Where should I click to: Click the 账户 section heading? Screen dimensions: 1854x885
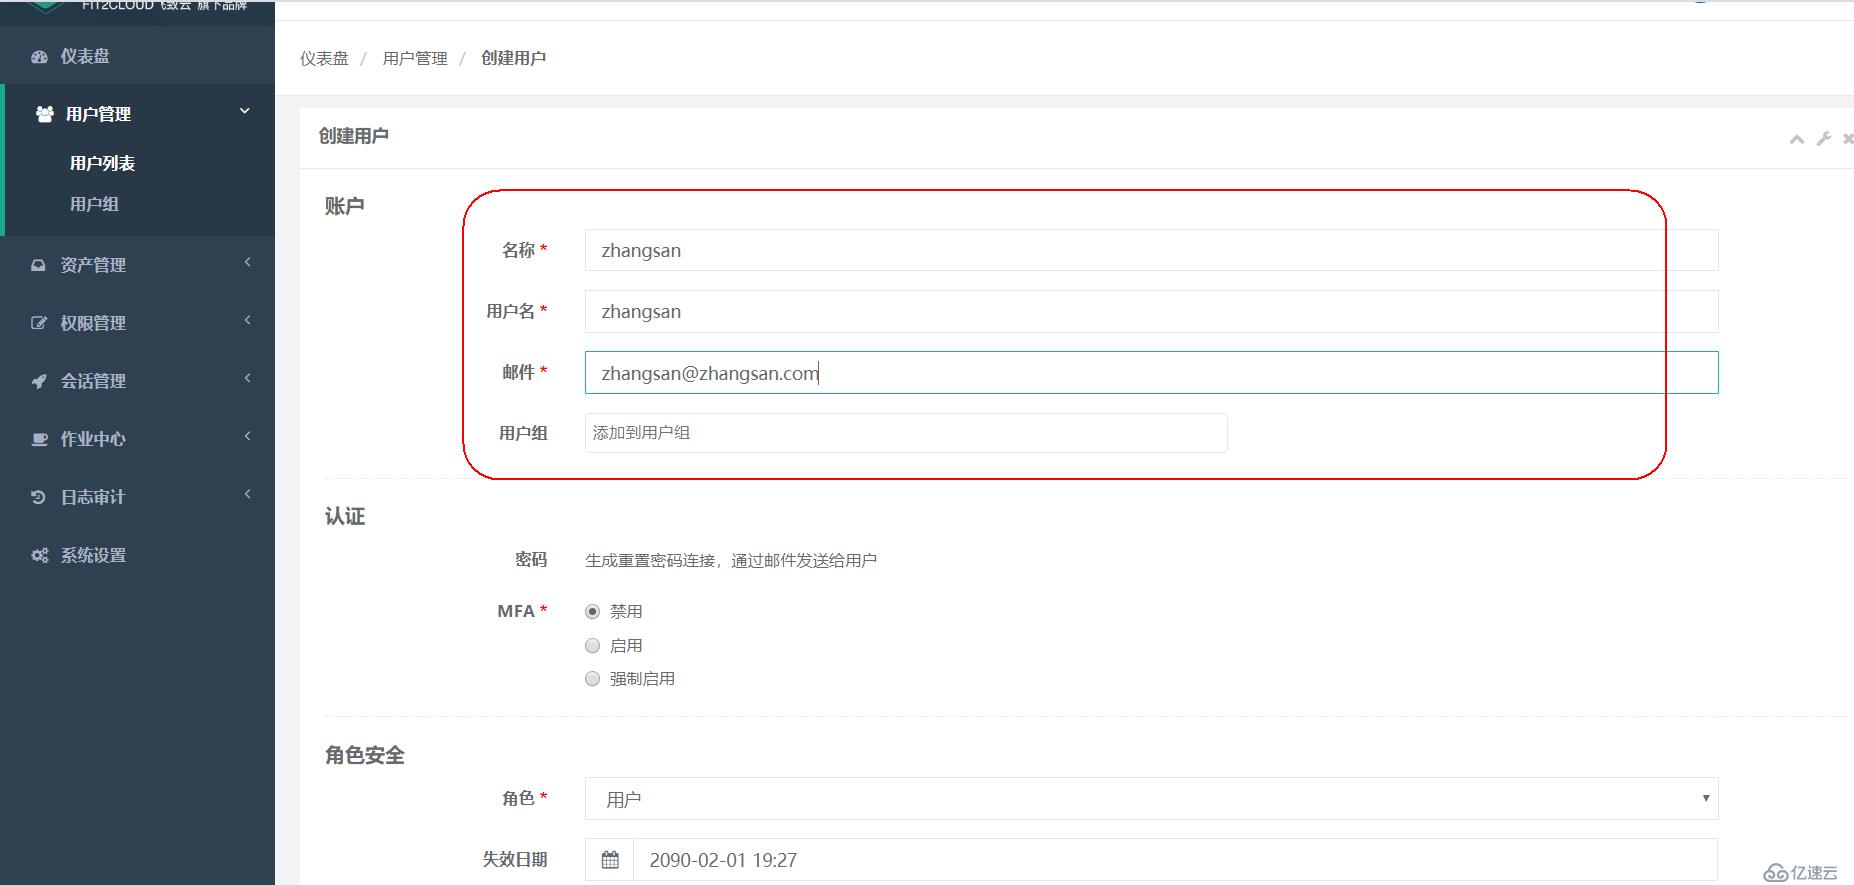click(x=344, y=206)
